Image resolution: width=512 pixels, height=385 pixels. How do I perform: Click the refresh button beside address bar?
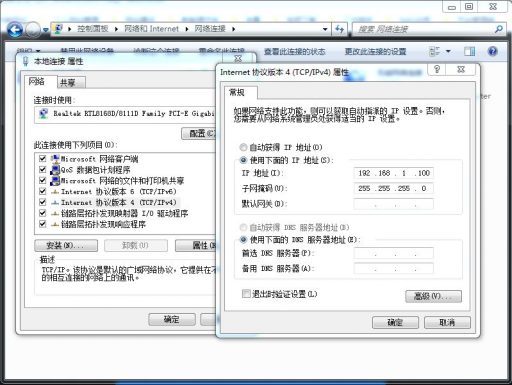pos(339,29)
